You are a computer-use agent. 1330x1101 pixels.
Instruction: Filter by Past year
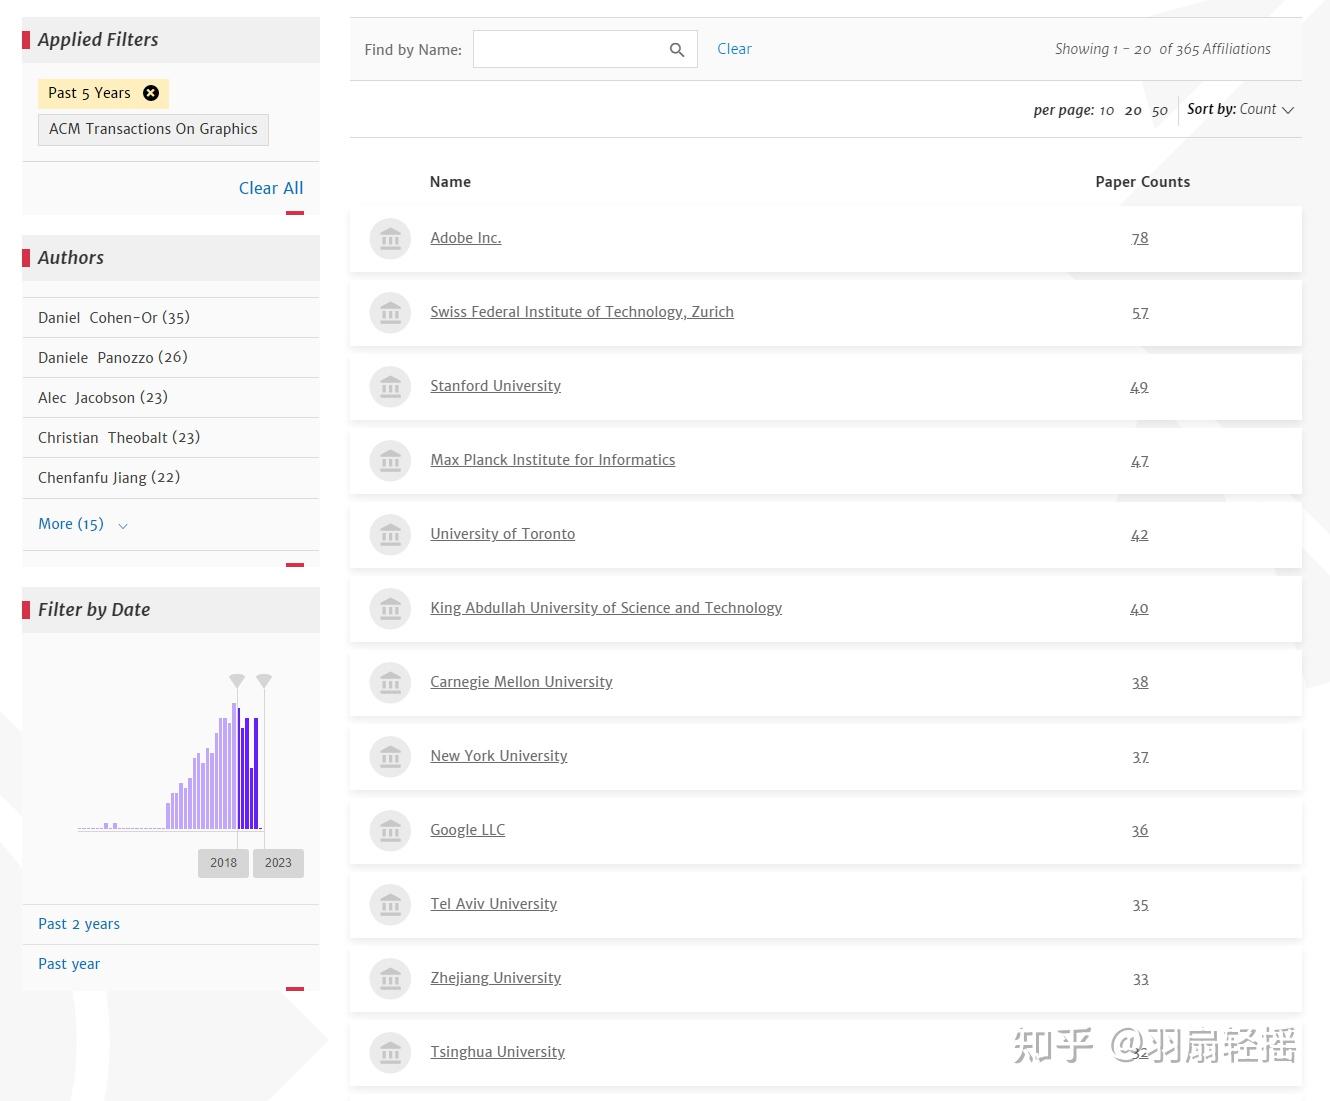pyautogui.click(x=69, y=964)
